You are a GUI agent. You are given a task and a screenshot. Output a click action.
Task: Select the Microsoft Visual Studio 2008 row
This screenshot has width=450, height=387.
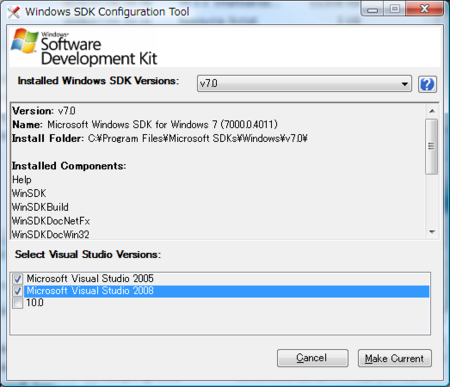[226, 291]
